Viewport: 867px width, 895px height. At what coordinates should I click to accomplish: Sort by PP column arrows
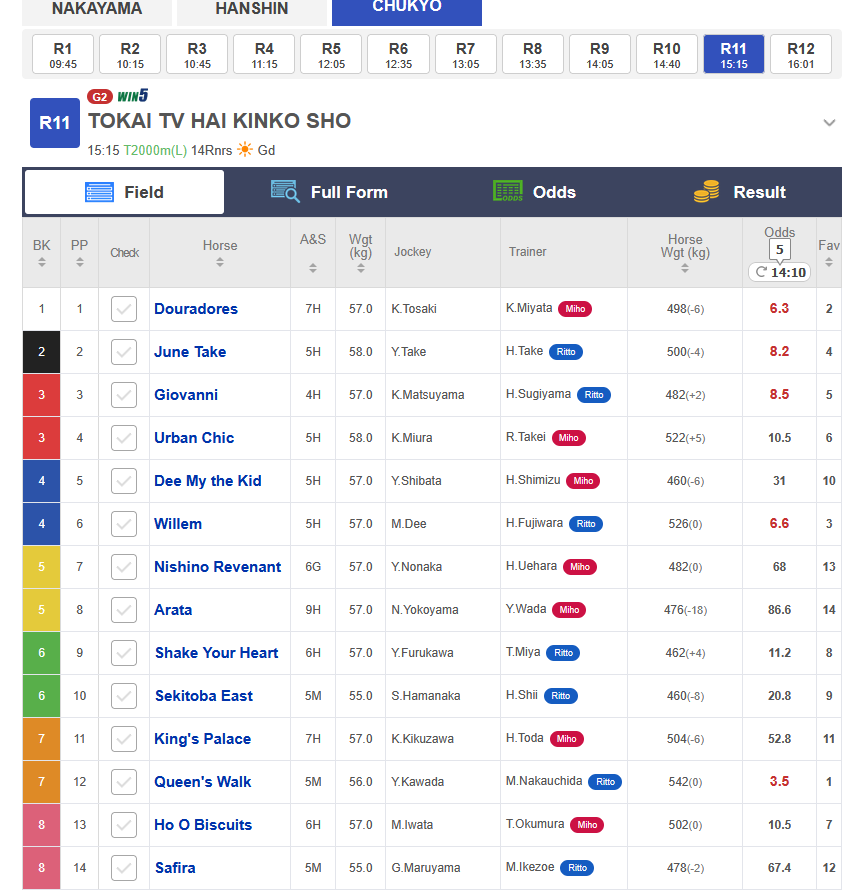click(x=79, y=263)
